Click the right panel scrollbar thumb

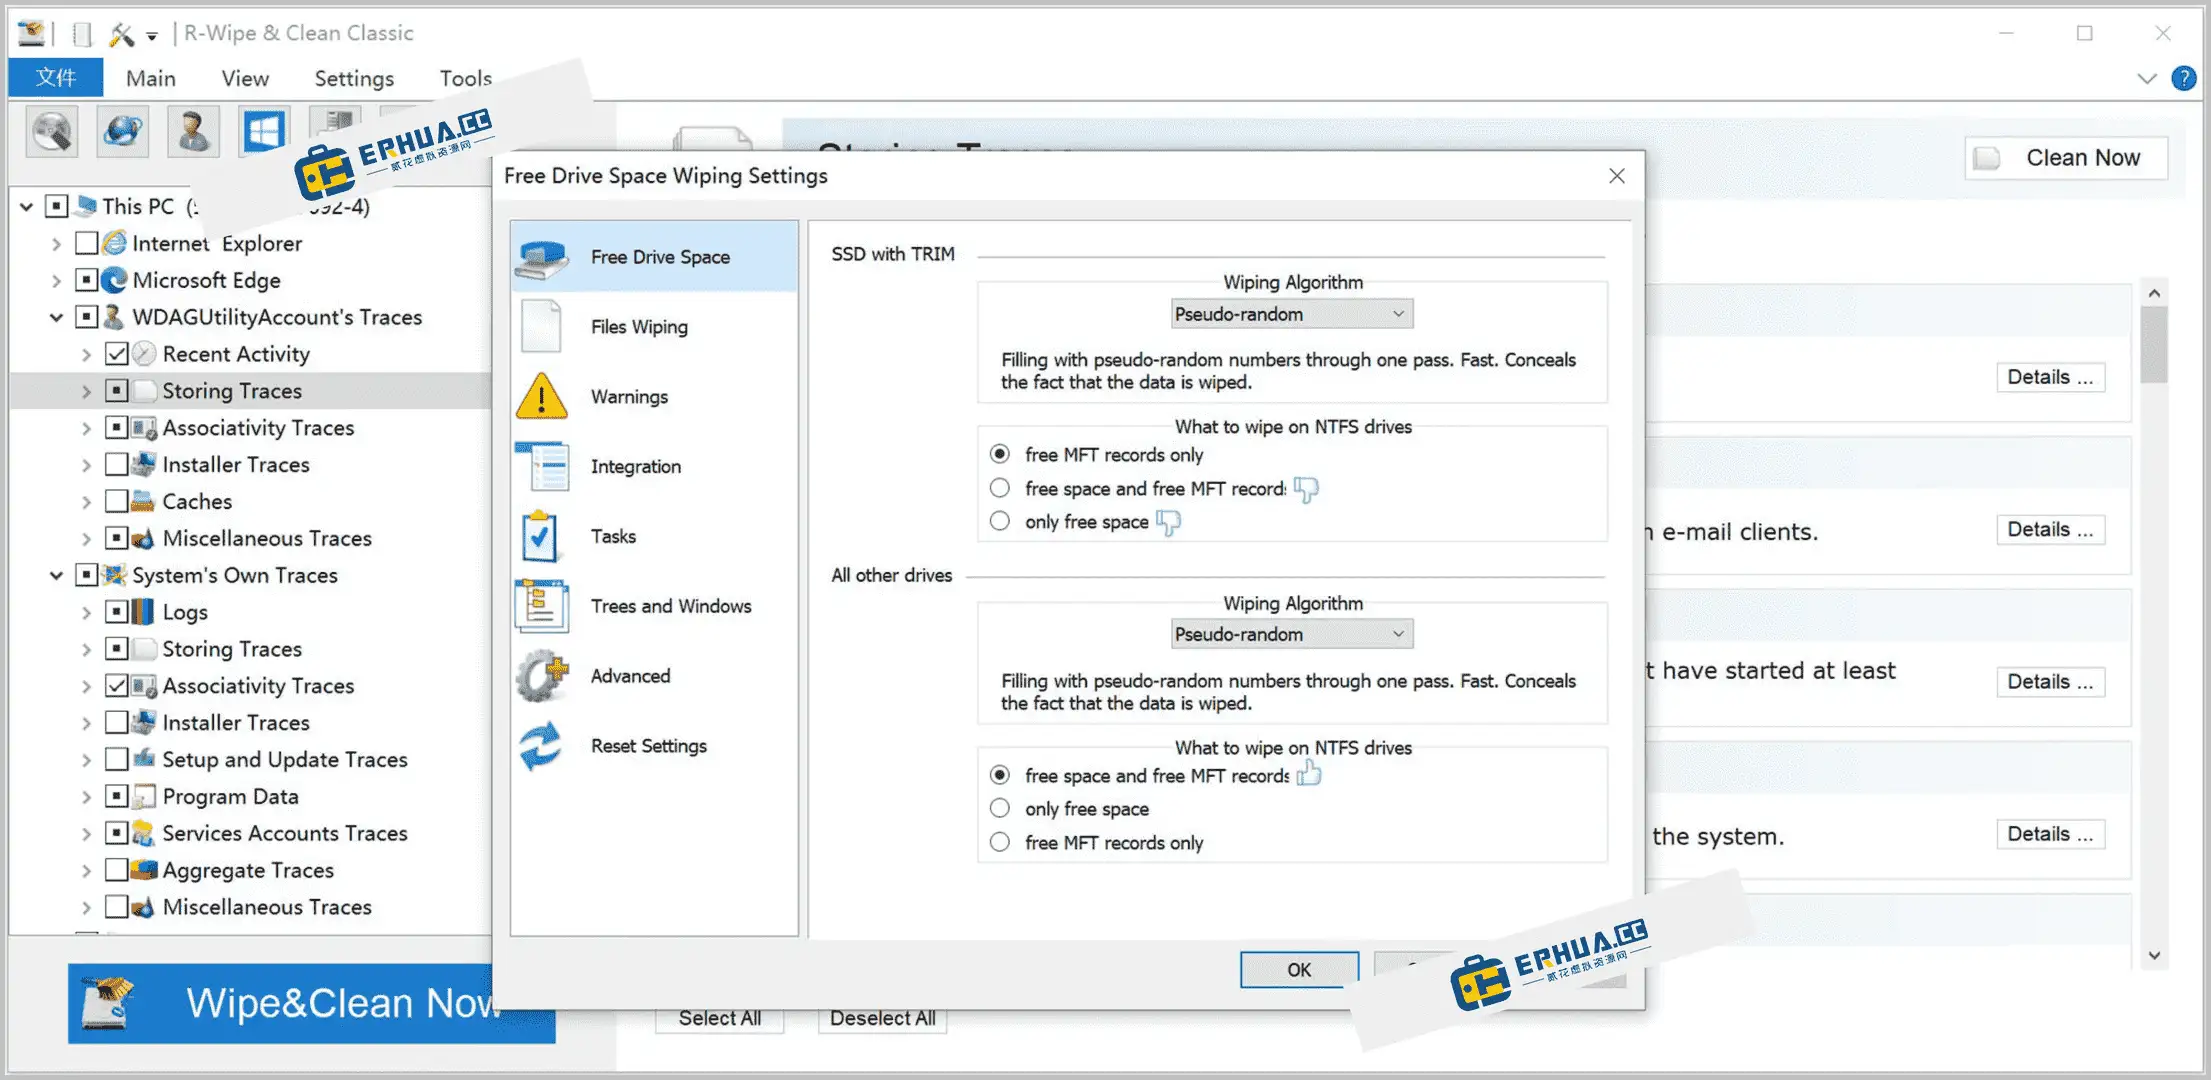point(2154,345)
